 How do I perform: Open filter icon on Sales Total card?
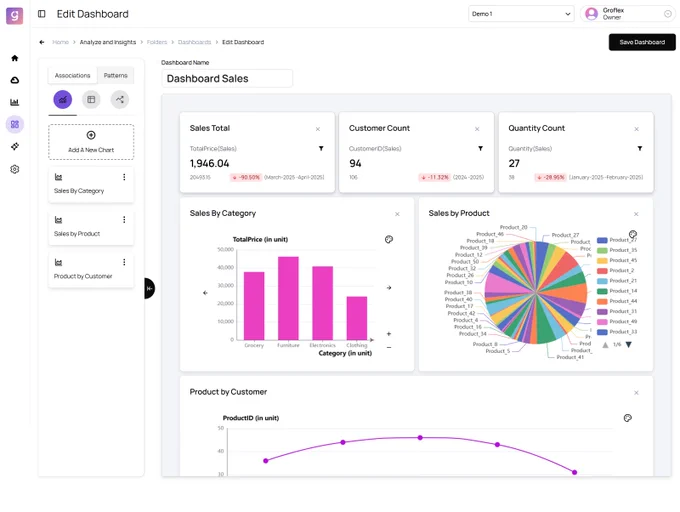[321, 148]
